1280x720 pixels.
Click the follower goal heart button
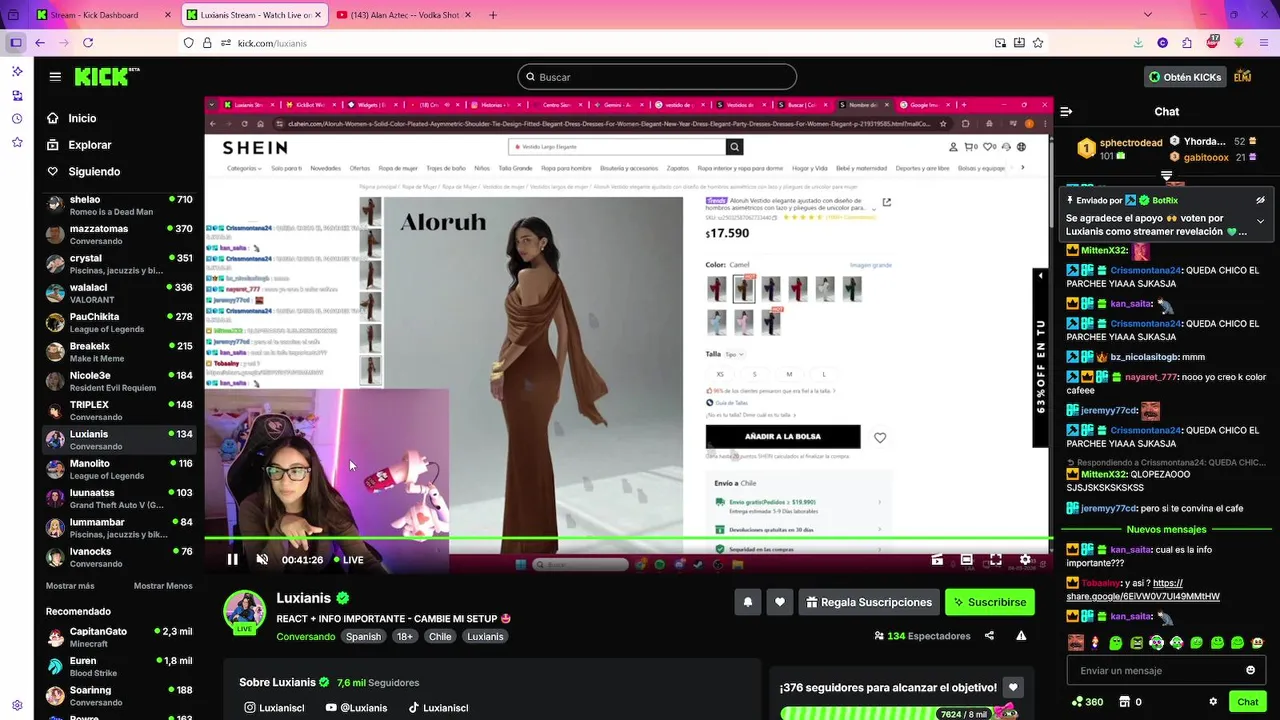tap(1013, 687)
